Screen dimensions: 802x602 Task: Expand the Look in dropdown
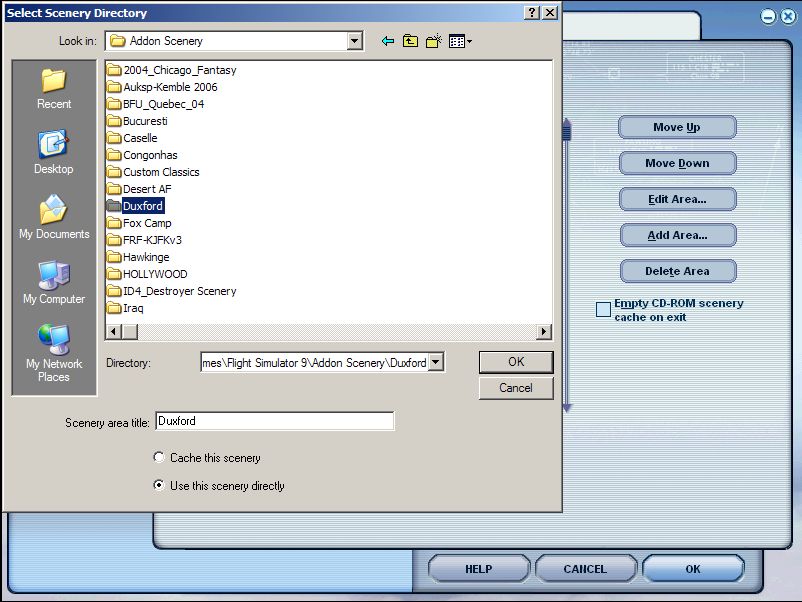click(355, 41)
